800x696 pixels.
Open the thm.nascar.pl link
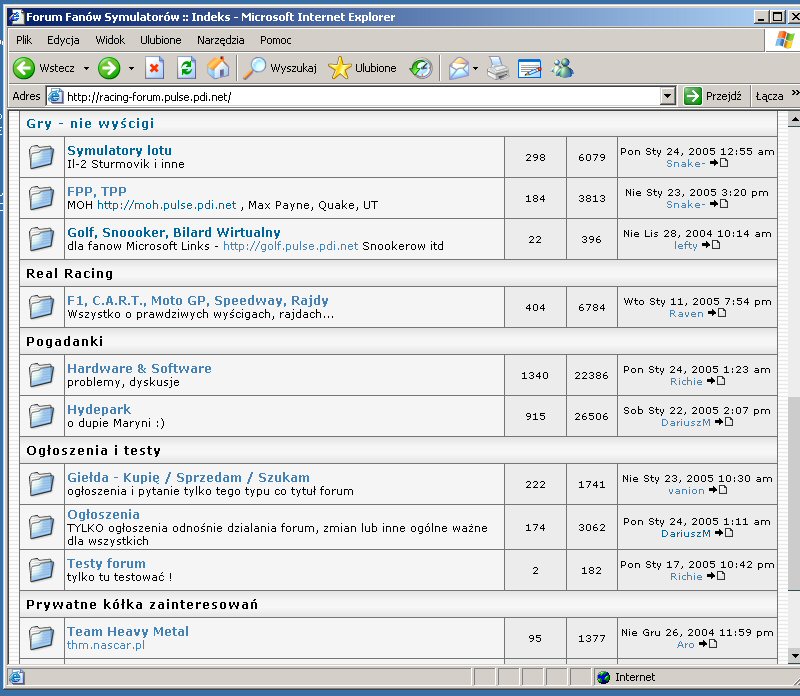pyautogui.click(x=106, y=645)
